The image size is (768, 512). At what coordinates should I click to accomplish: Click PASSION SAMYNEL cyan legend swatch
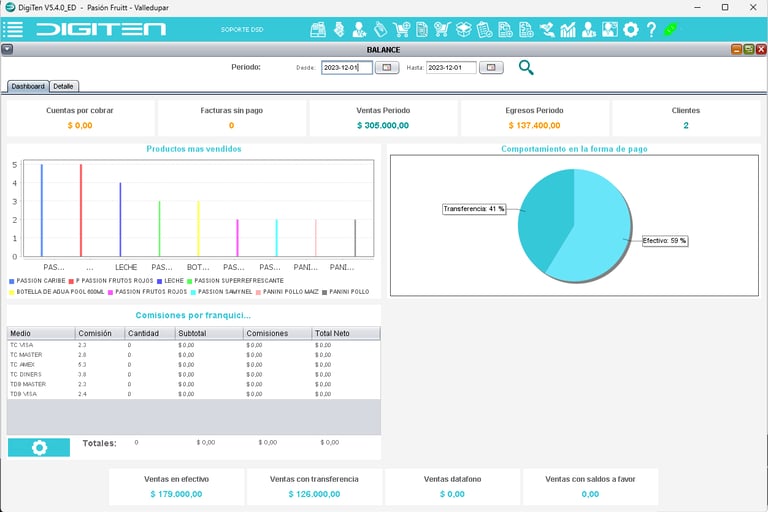193,292
